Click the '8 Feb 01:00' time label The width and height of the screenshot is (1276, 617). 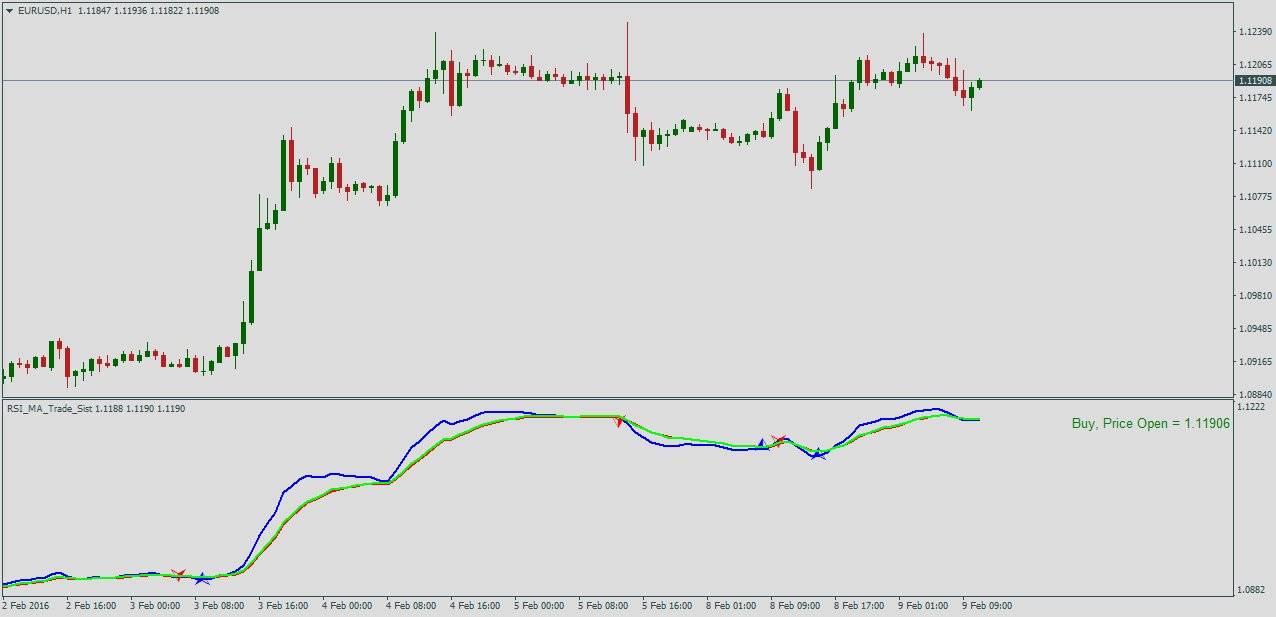tap(731, 605)
